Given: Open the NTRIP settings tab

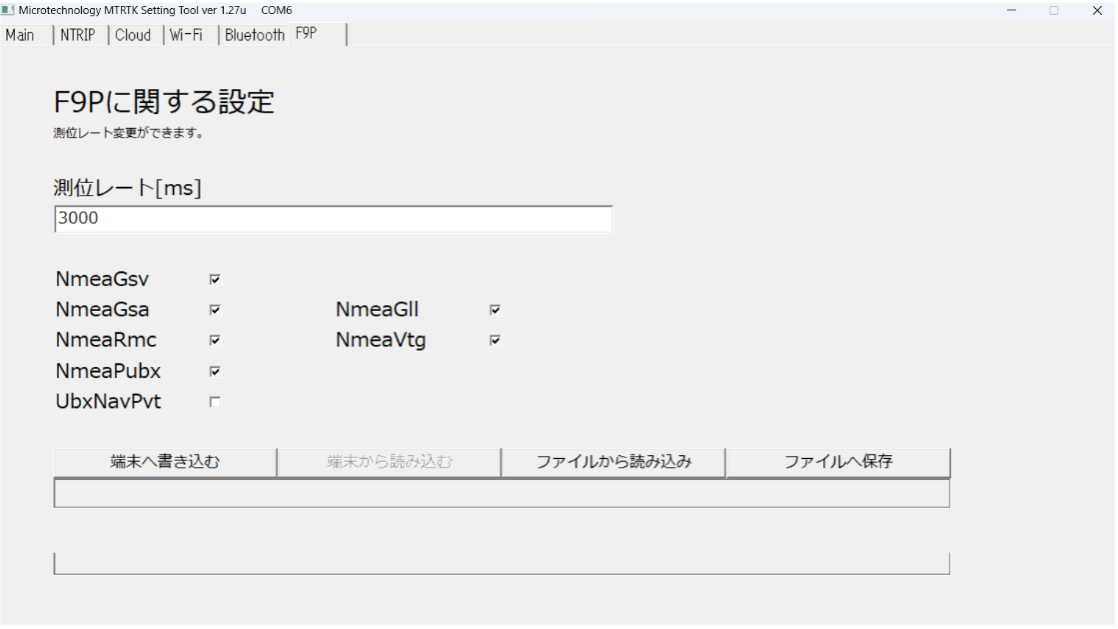Looking at the screenshot, I should 76,33.
